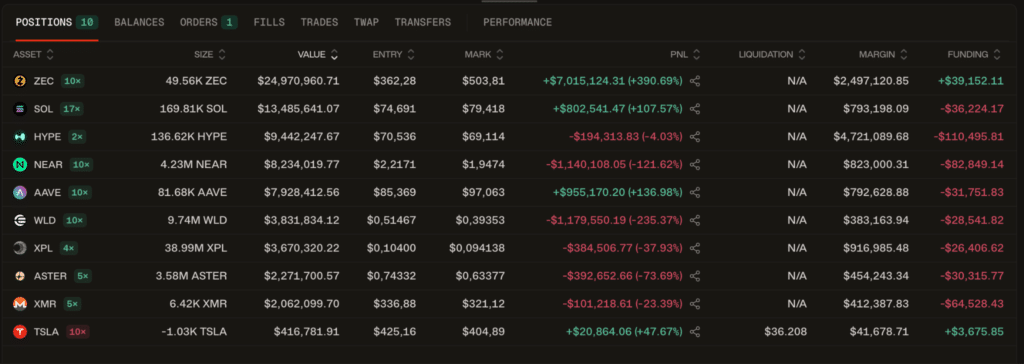Share the AAVE position PNL
1024x364 pixels.
click(695, 193)
